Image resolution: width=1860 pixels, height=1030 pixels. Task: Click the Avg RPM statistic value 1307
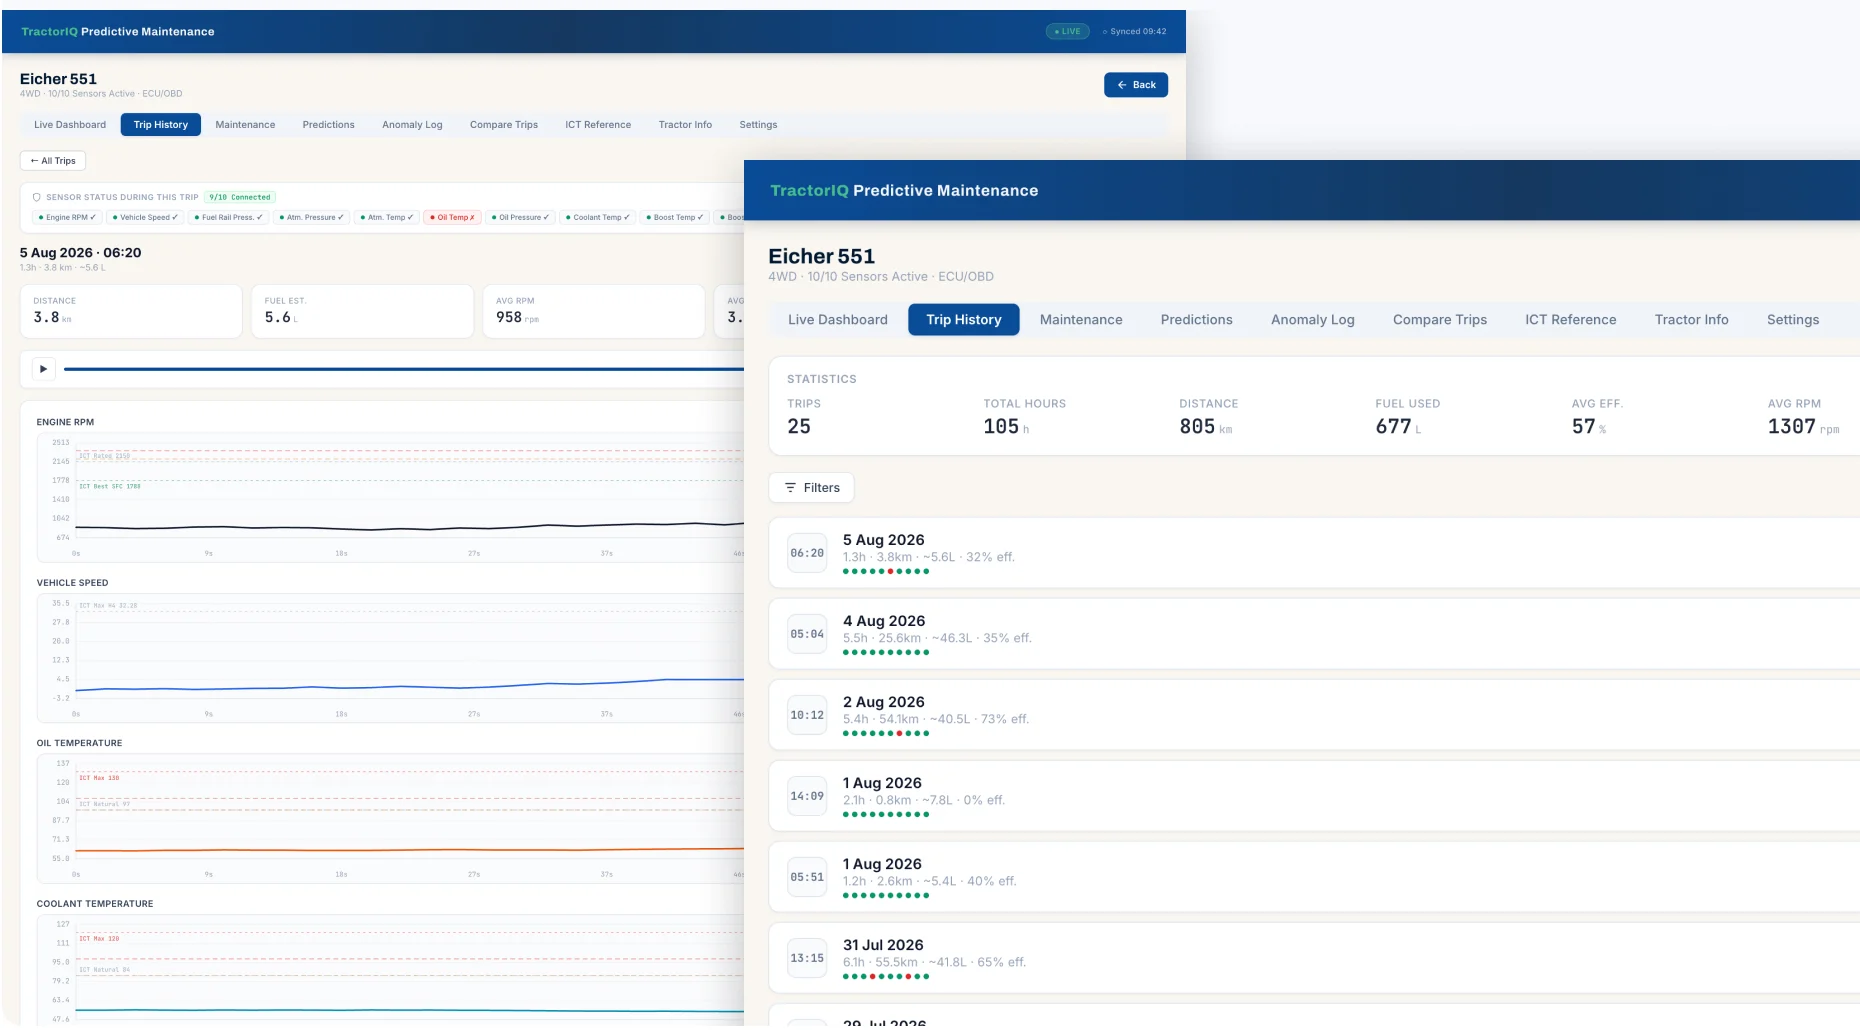pos(1791,427)
